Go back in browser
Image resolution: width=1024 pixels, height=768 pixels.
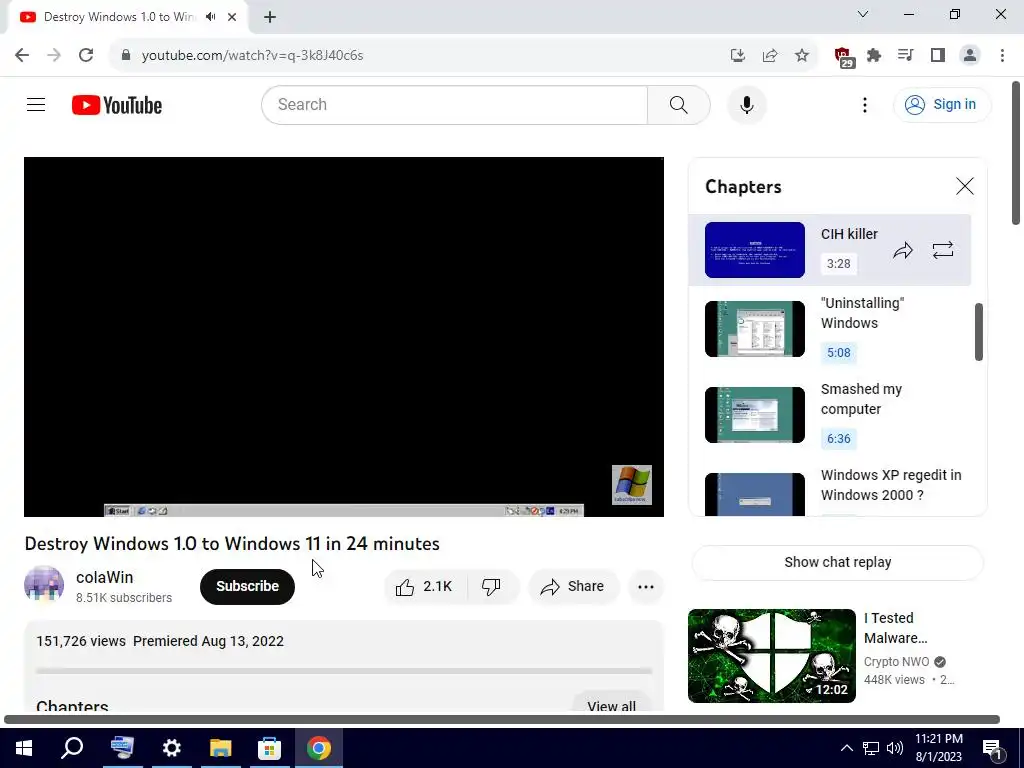(22, 56)
